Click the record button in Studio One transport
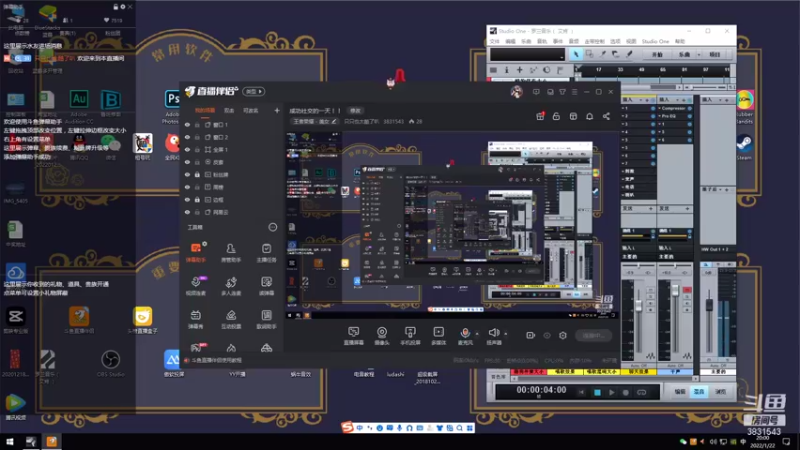Screen dimensions: 800x450 click(626, 392)
